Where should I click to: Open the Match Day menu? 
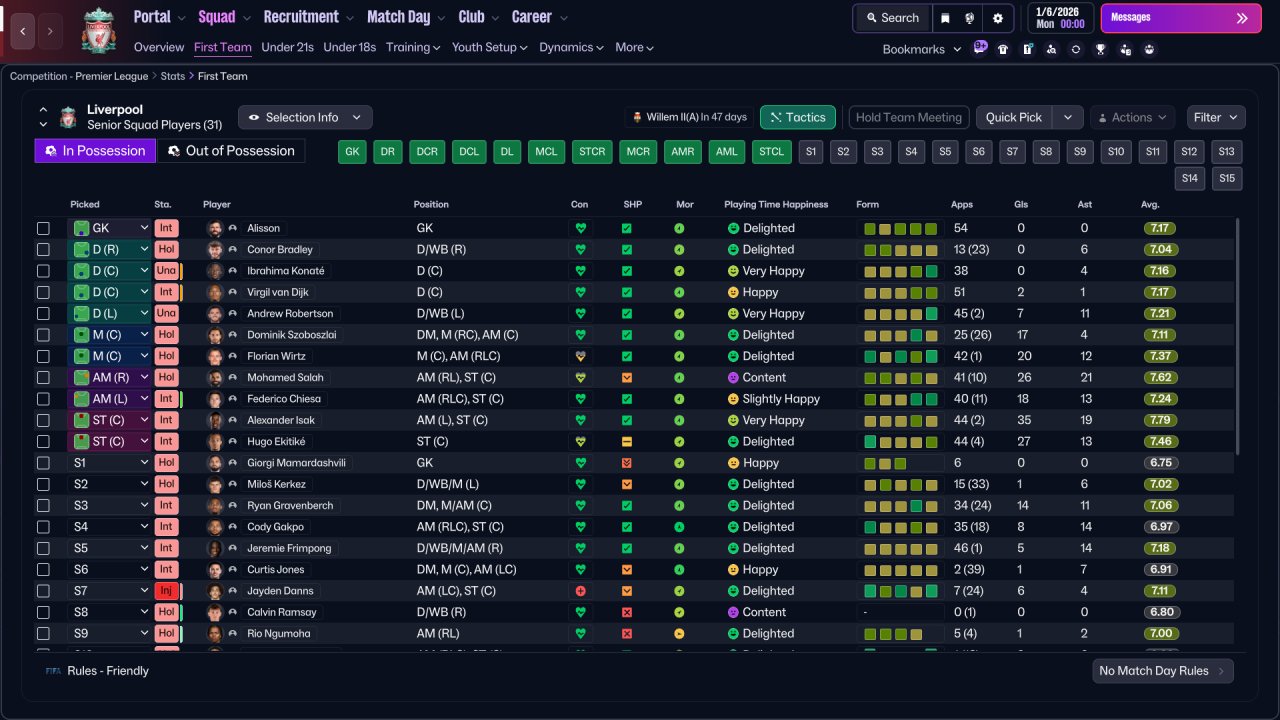tap(405, 17)
